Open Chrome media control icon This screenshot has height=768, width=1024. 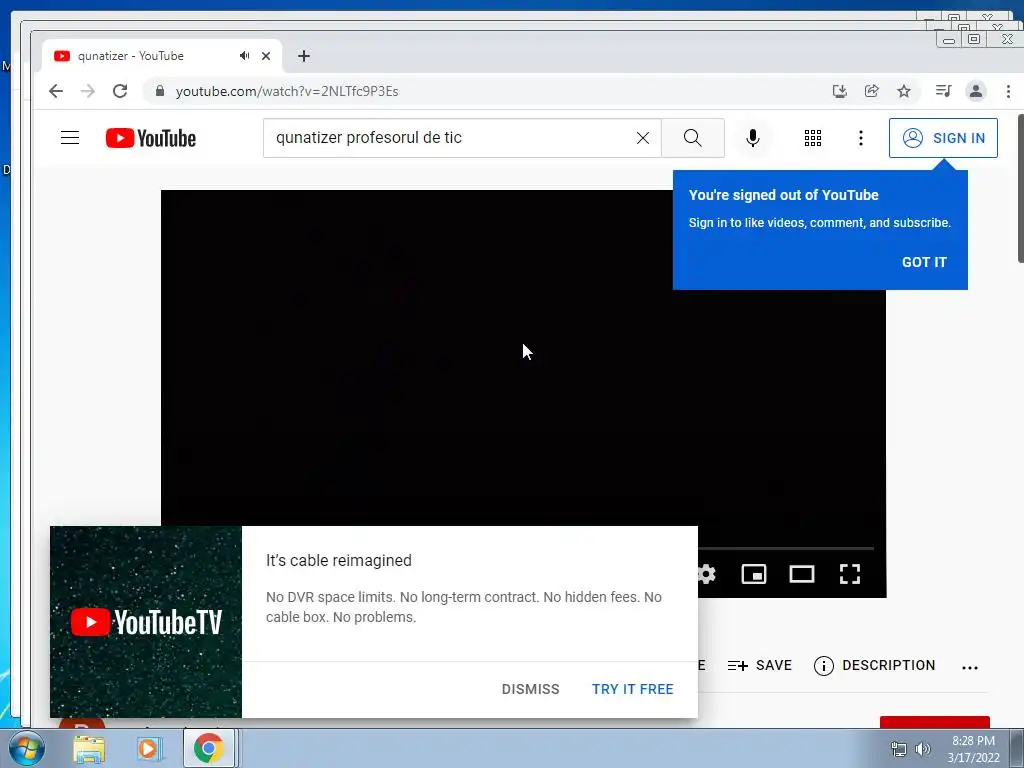pos(943,91)
